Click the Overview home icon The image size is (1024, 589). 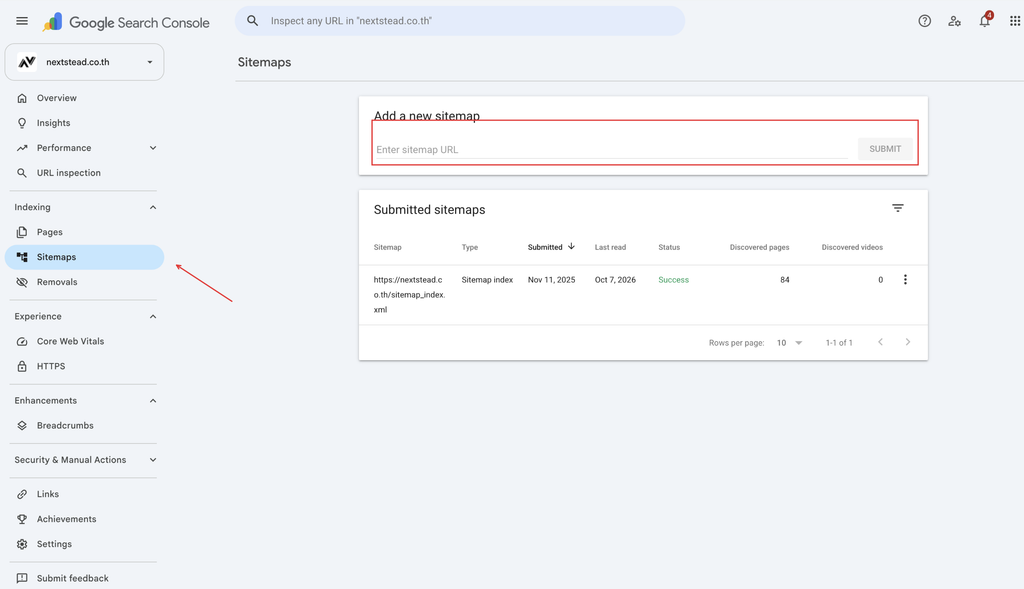pyautogui.click(x=22, y=98)
